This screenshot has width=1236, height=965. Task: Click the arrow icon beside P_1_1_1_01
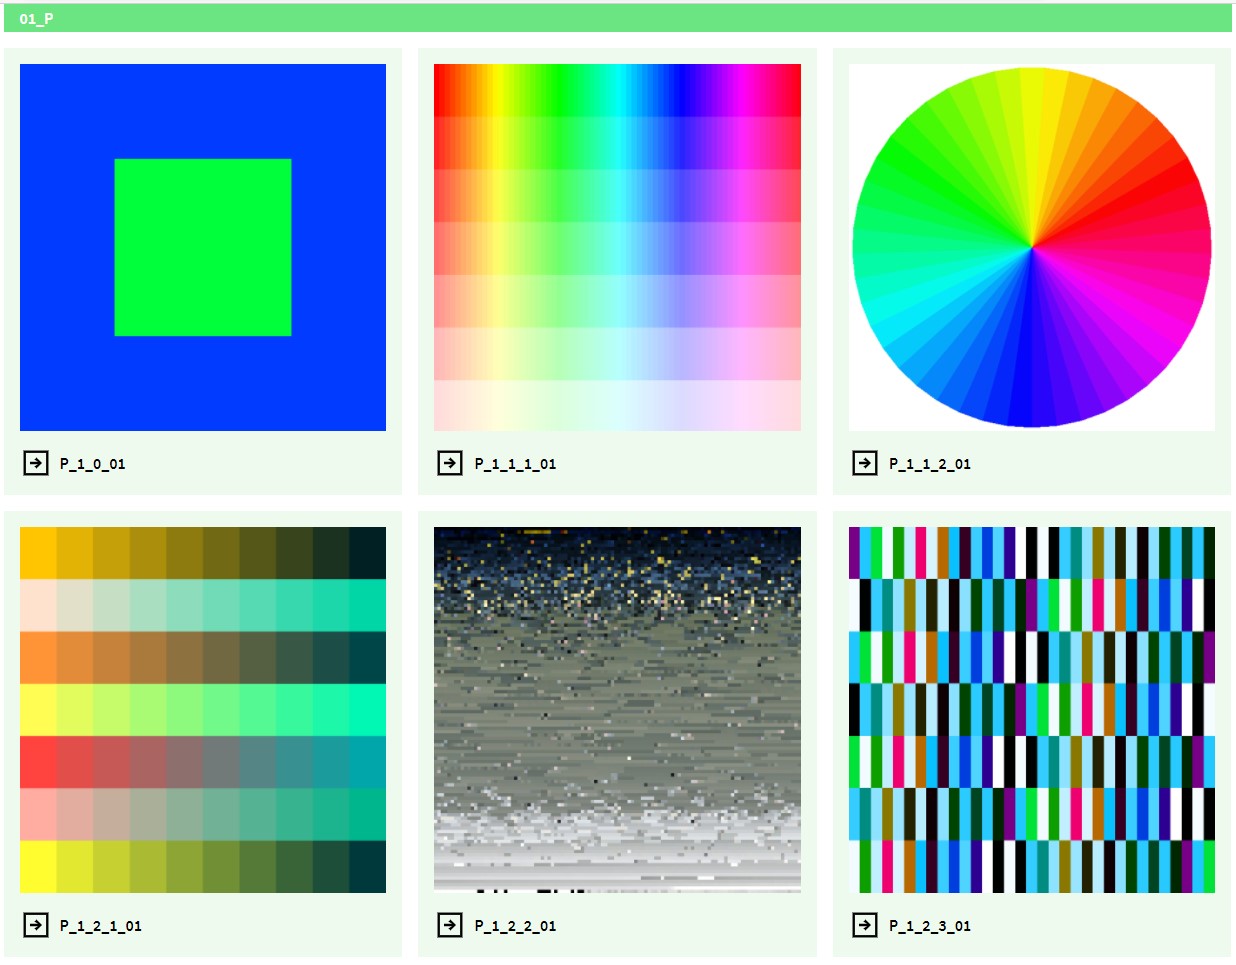tap(450, 464)
